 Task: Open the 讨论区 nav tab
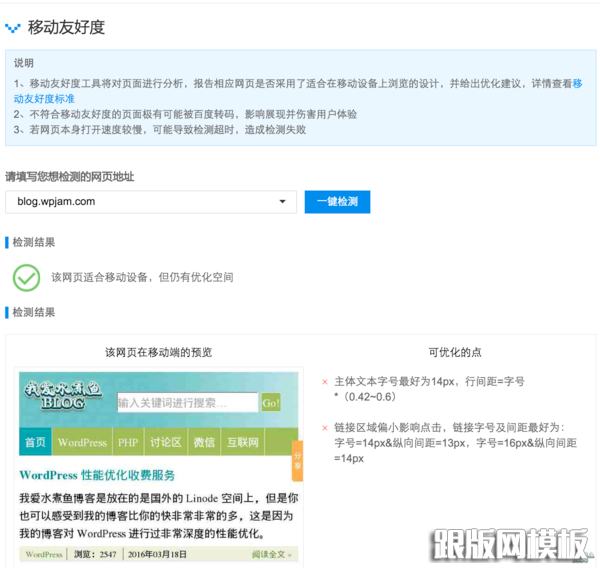point(166,442)
